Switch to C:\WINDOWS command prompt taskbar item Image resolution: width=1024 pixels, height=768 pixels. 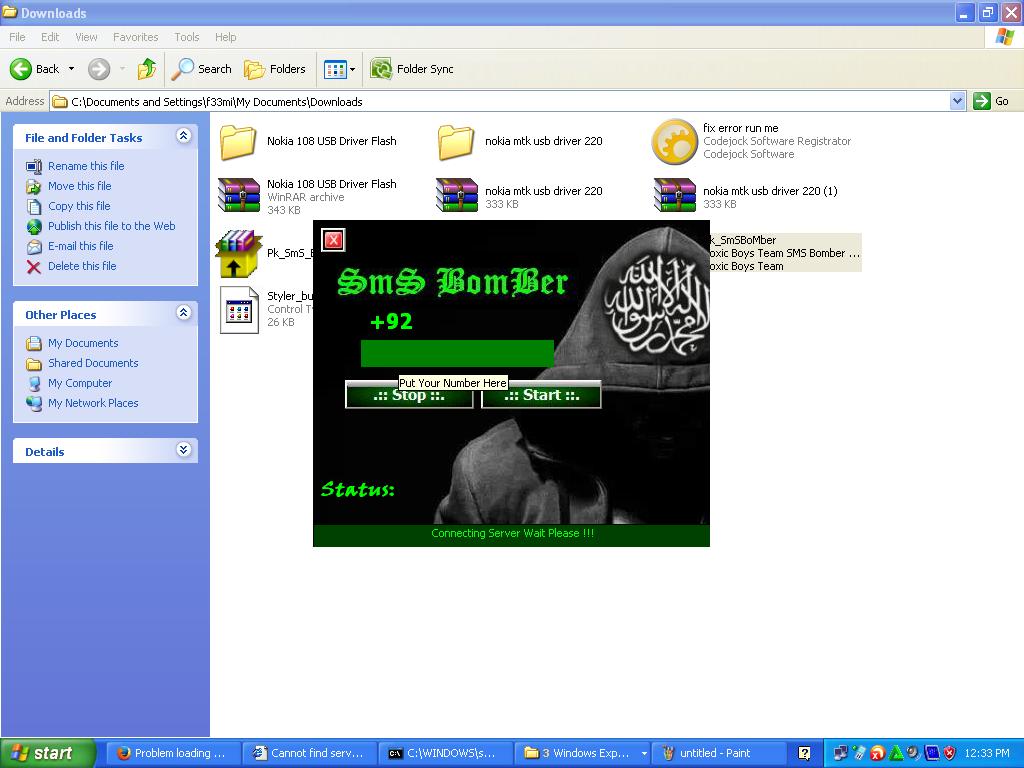(x=446, y=753)
